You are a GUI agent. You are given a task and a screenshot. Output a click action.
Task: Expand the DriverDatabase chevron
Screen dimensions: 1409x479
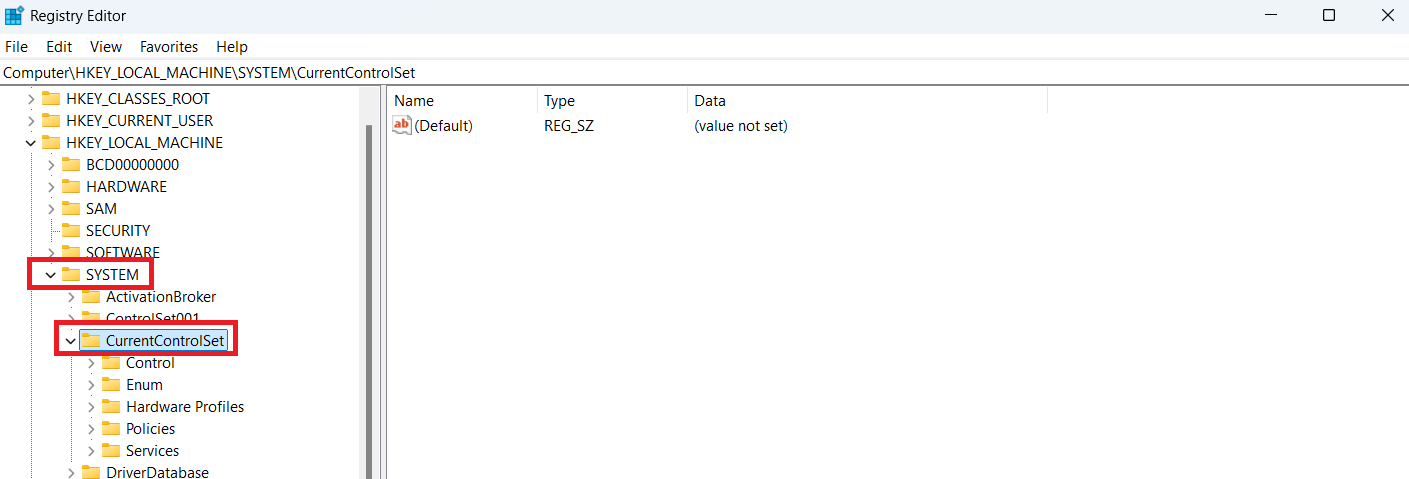point(71,473)
